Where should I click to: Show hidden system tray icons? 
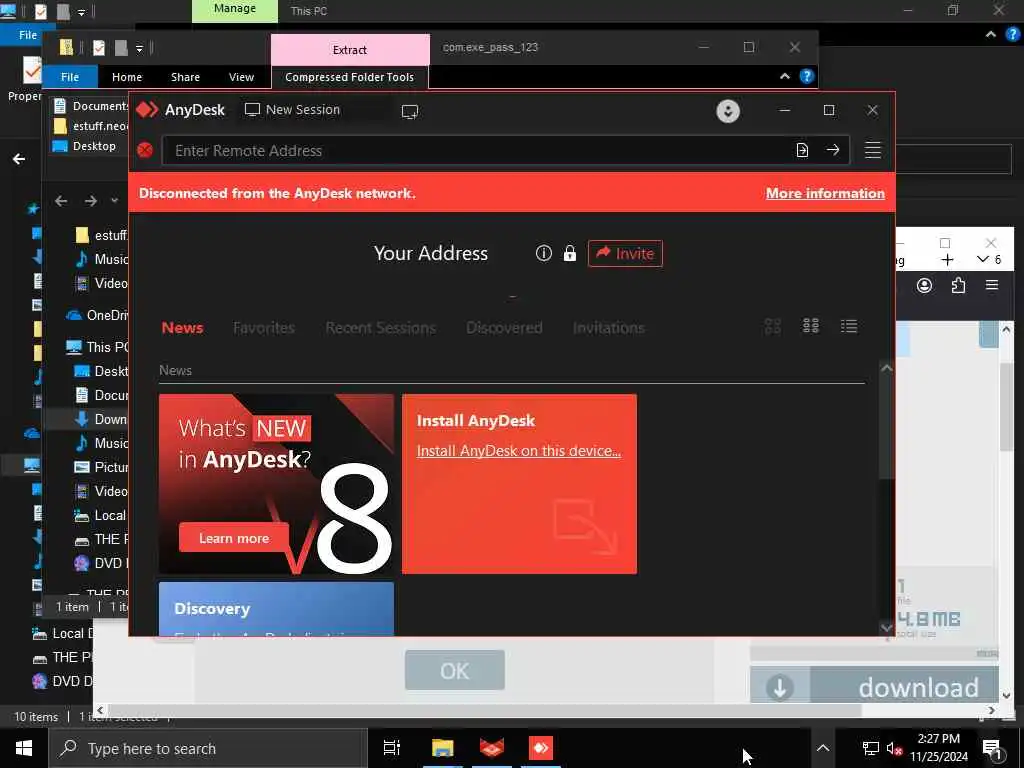point(823,748)
